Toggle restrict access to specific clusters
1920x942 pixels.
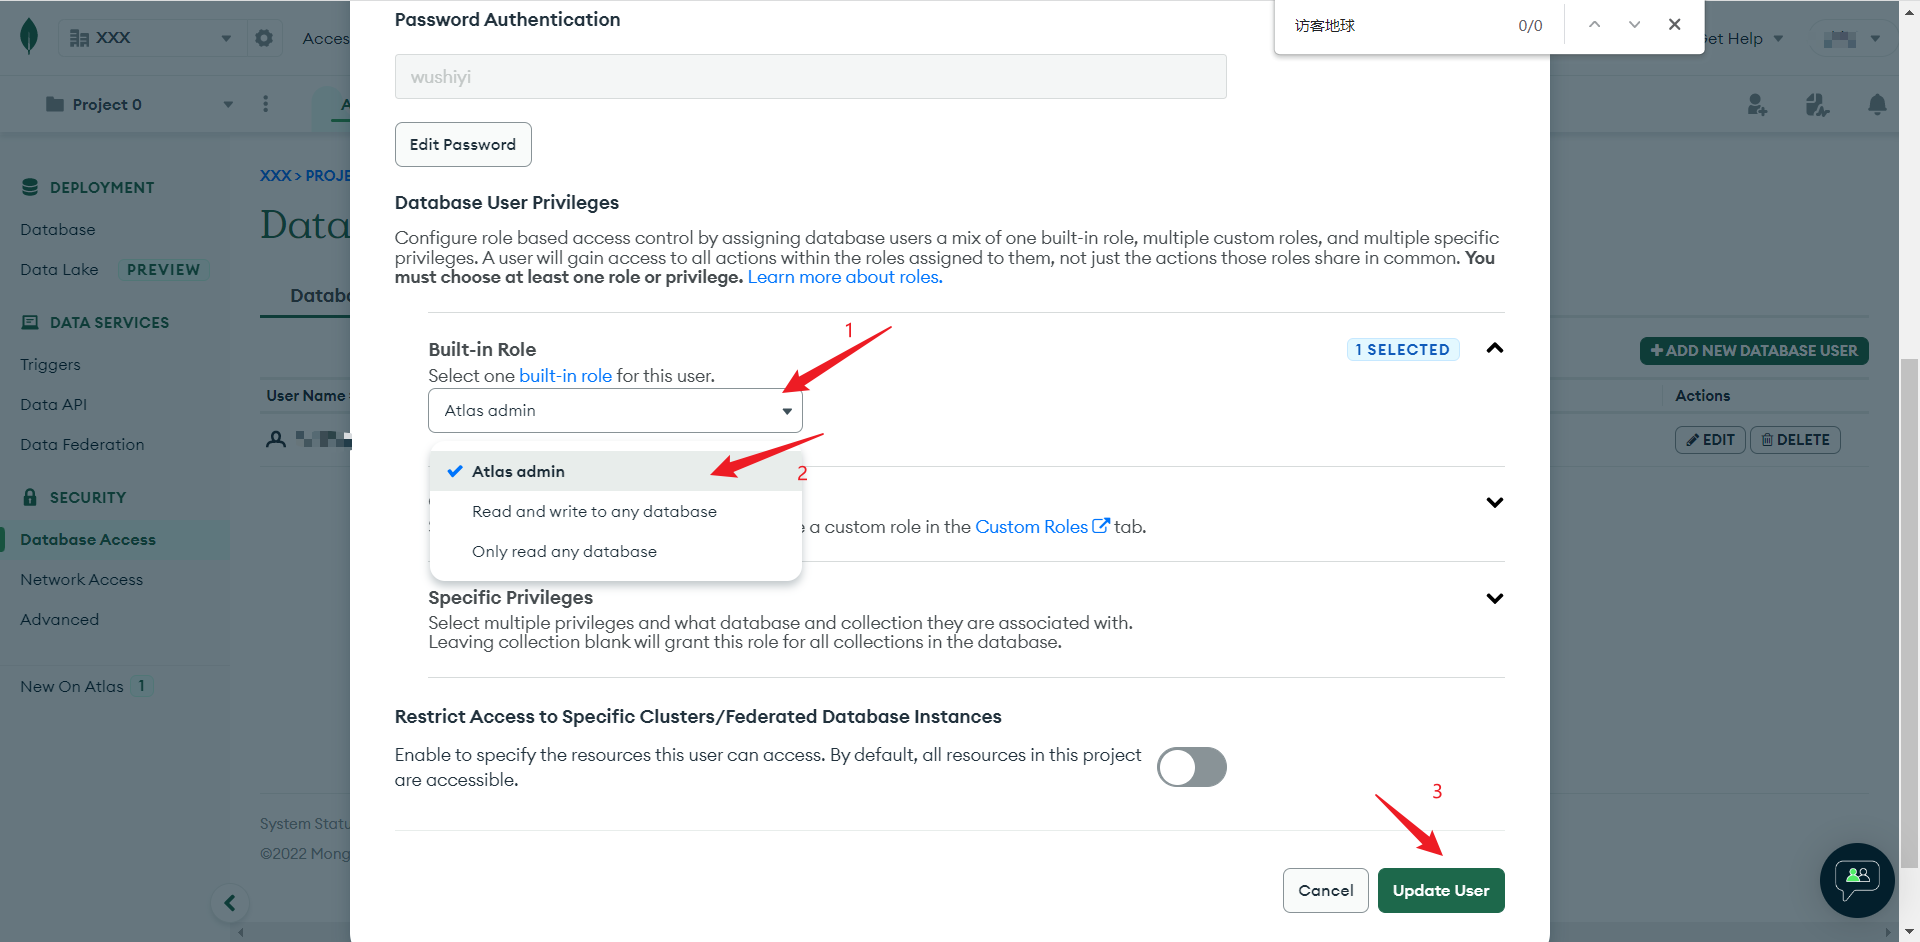click(1191, 767)
